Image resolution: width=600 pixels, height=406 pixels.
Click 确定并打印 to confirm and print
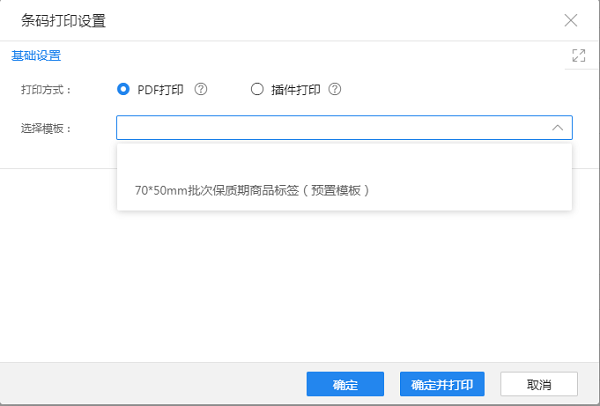(442, 385)
